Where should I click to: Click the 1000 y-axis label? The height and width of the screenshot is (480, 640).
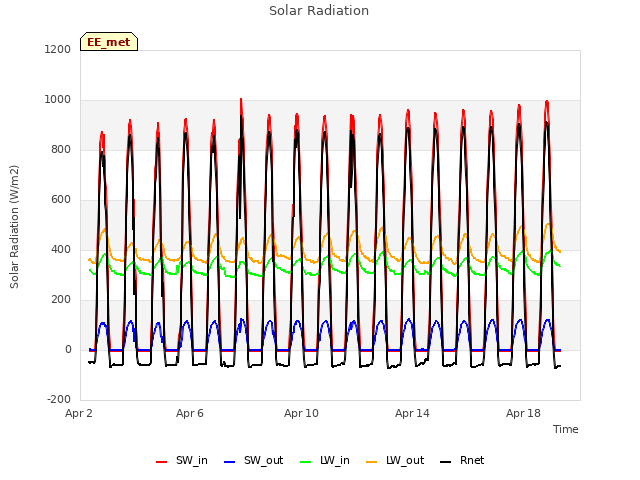tap(58, 100)
